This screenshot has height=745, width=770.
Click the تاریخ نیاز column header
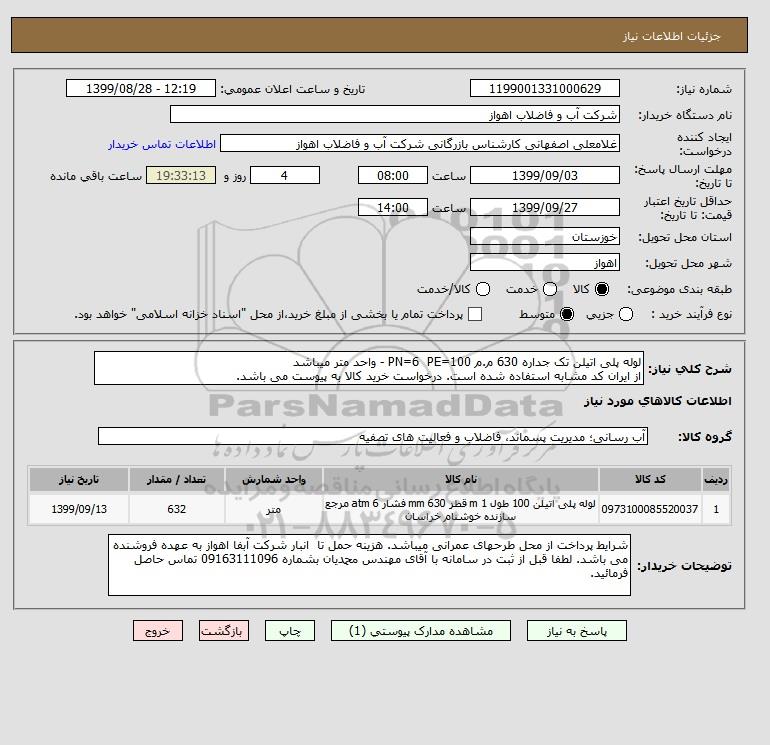pos(79,479)
